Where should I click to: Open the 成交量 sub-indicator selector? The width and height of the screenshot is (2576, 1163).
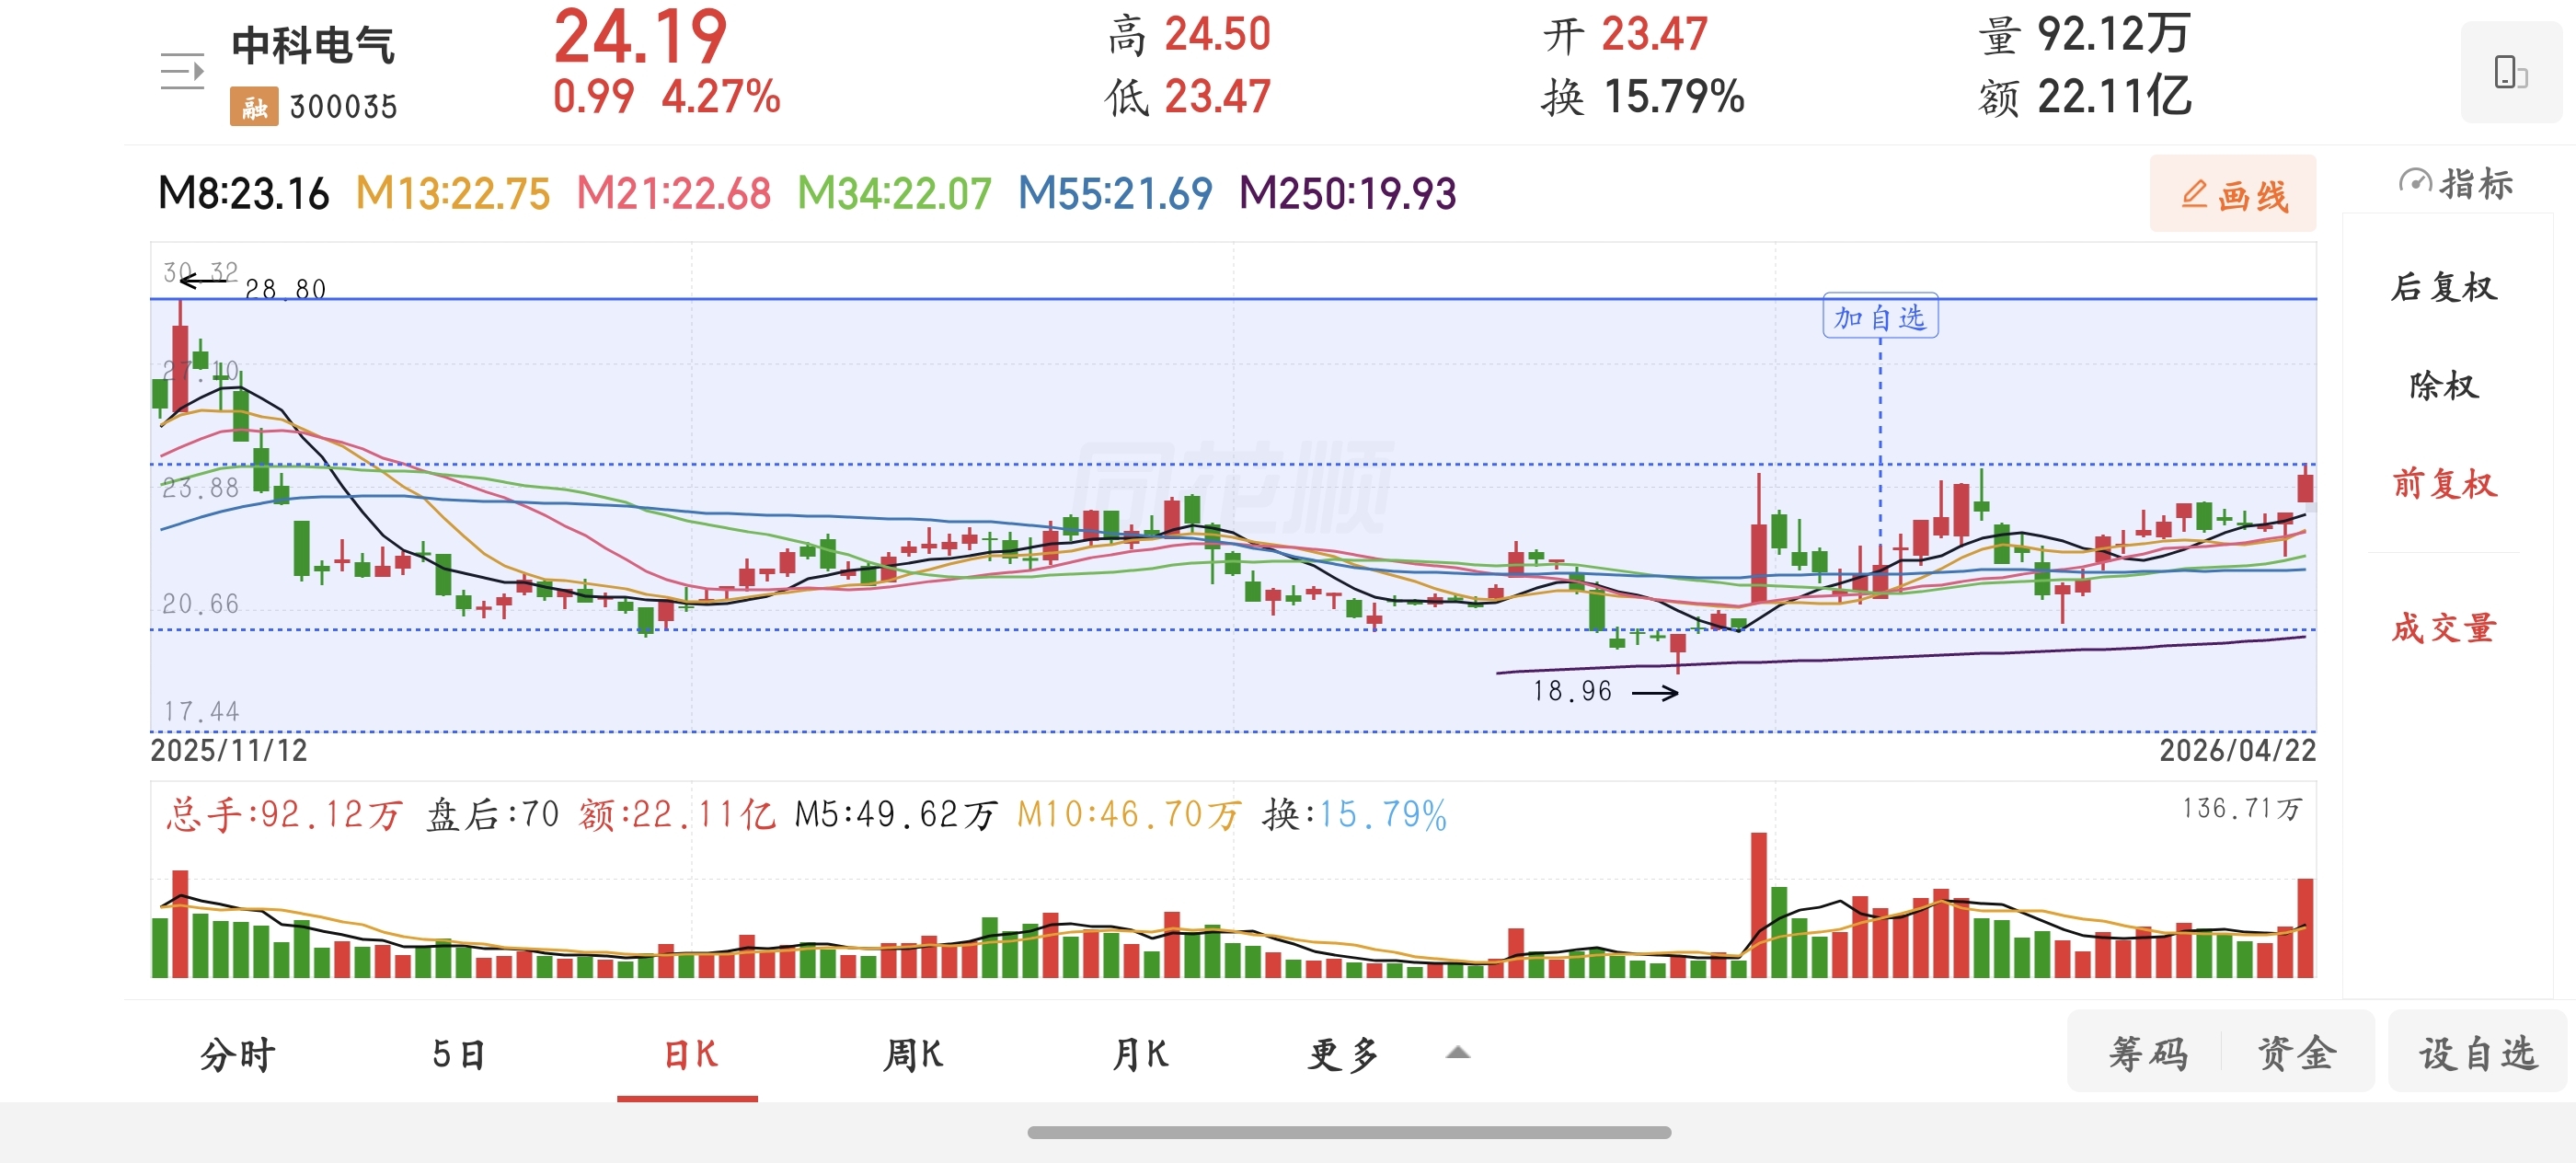click(2444, 628)
